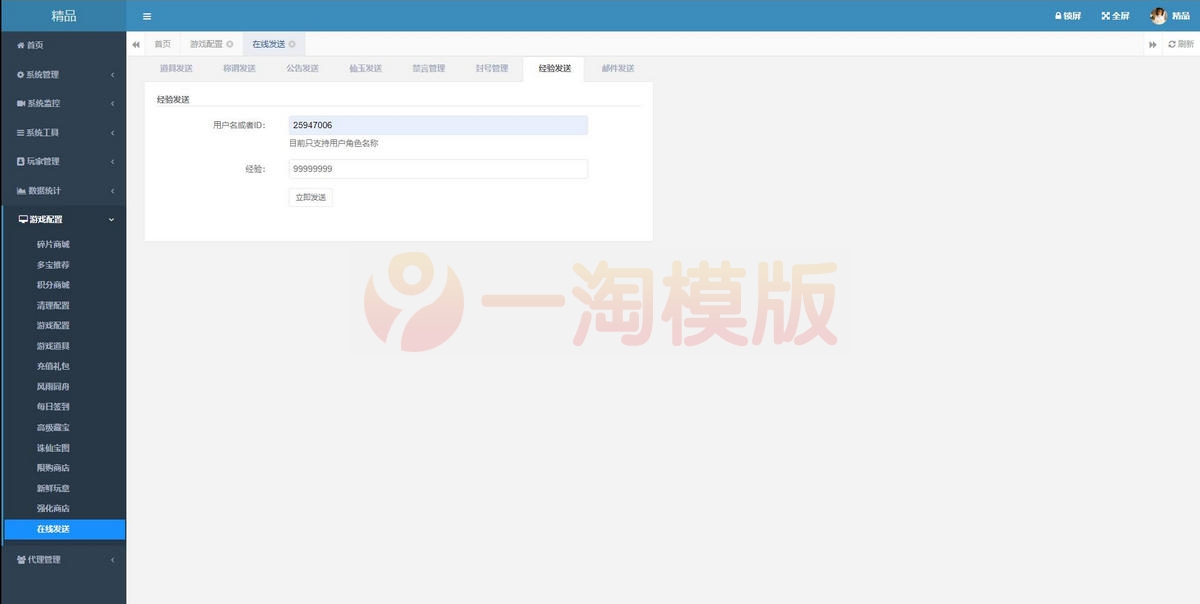1200x604 pixels.
Task: Switch to the 称谓发送 tab
Action: coord(239,68)
